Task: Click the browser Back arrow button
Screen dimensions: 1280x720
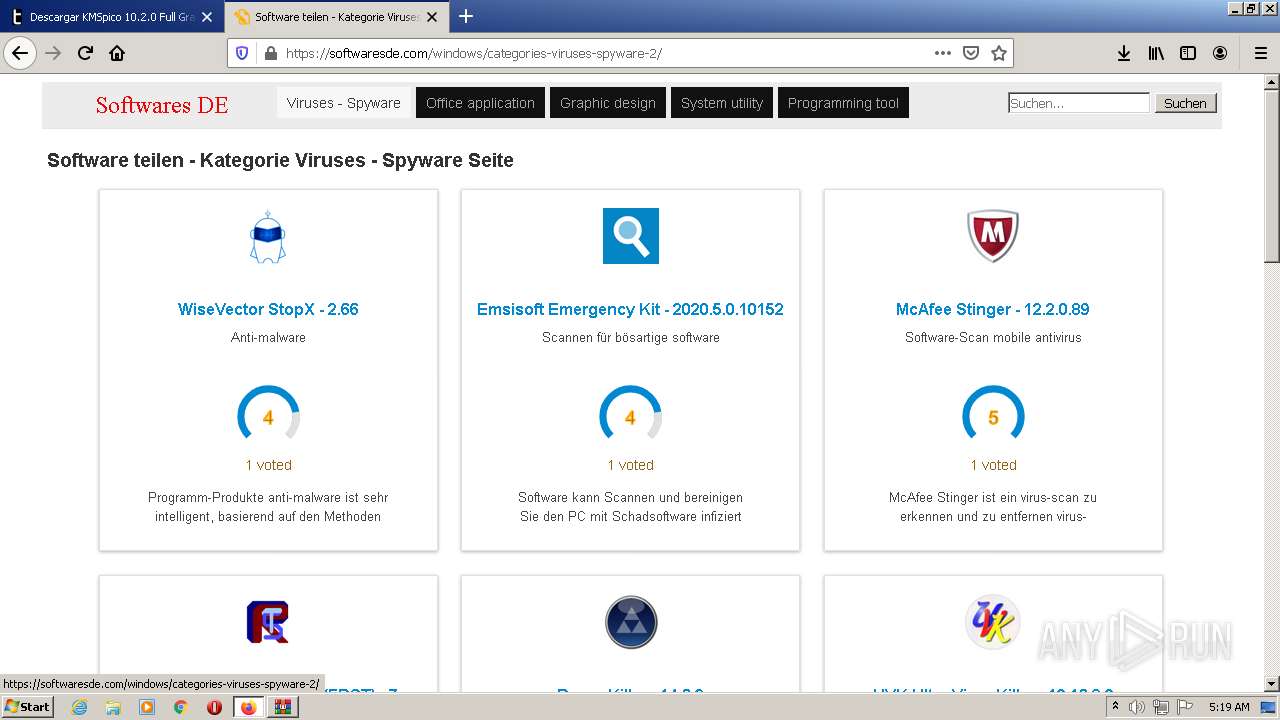Action: click(x=20, y=53)
